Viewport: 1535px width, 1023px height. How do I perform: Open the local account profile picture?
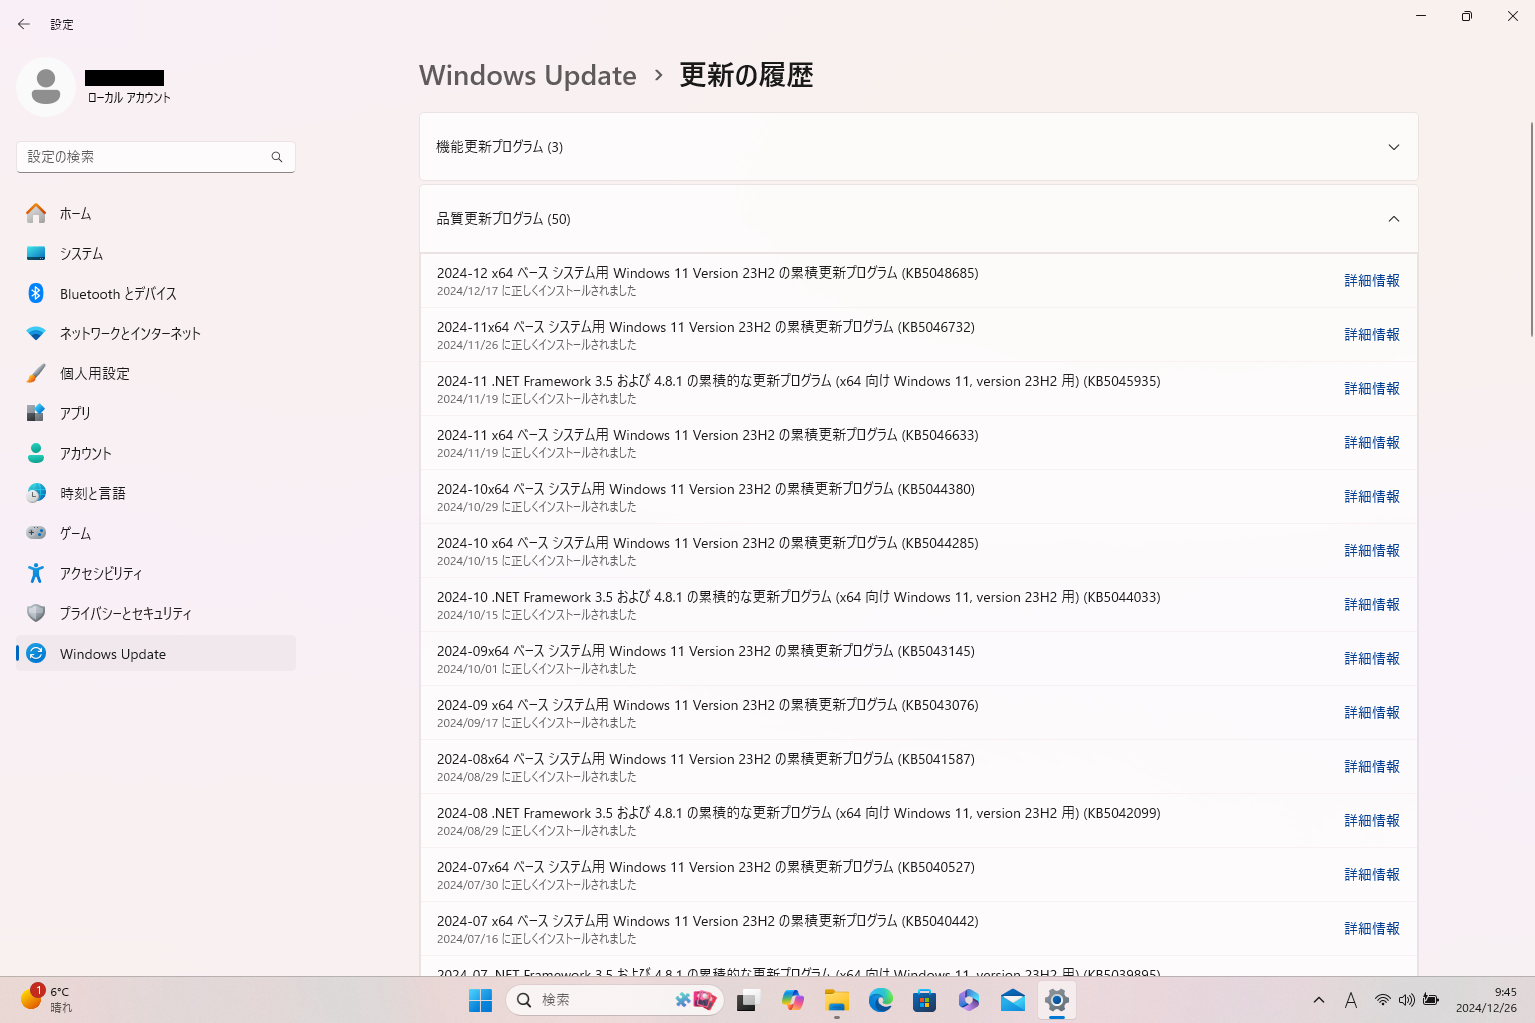pos(46,87)
